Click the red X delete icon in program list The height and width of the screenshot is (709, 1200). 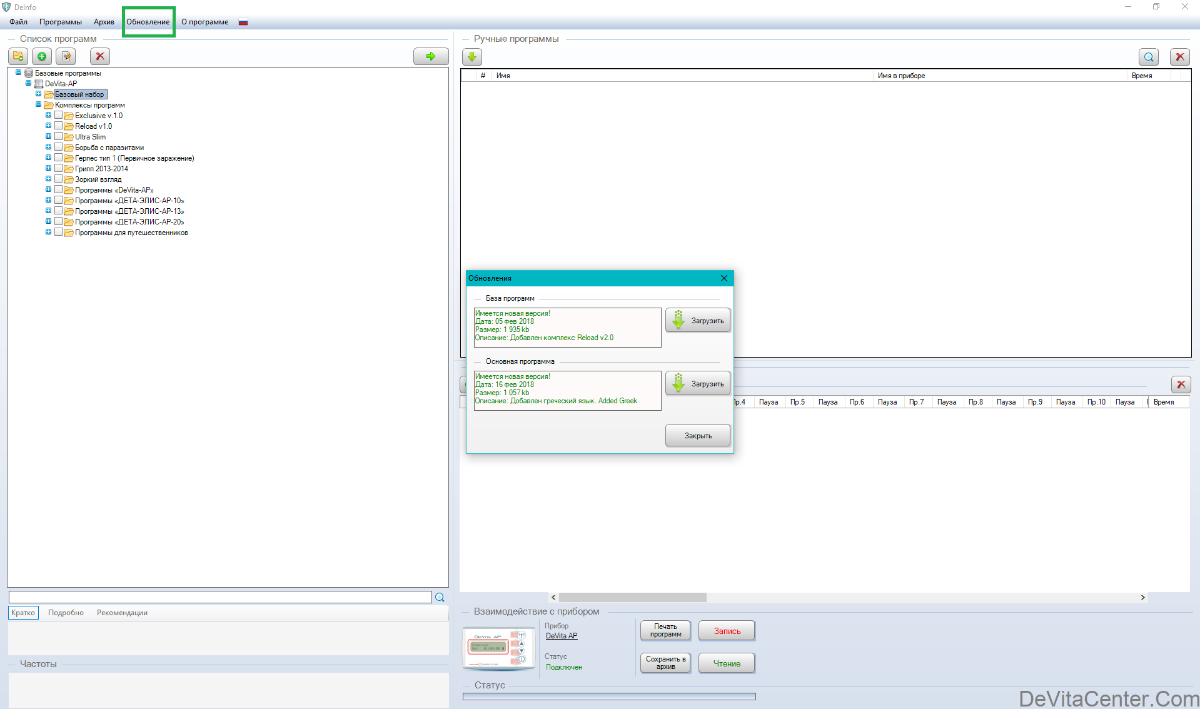tap(100, 57)
